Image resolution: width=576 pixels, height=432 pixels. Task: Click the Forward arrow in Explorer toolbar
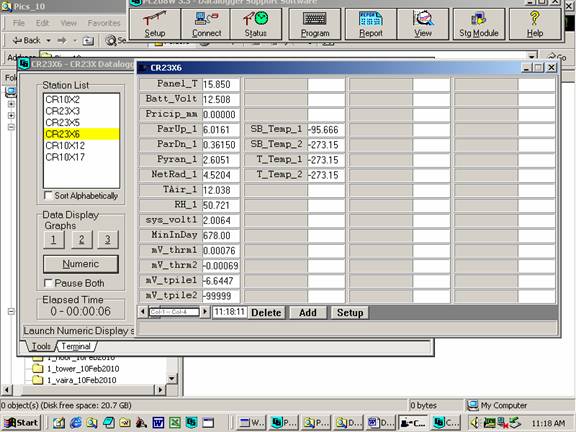pos(62,40)
